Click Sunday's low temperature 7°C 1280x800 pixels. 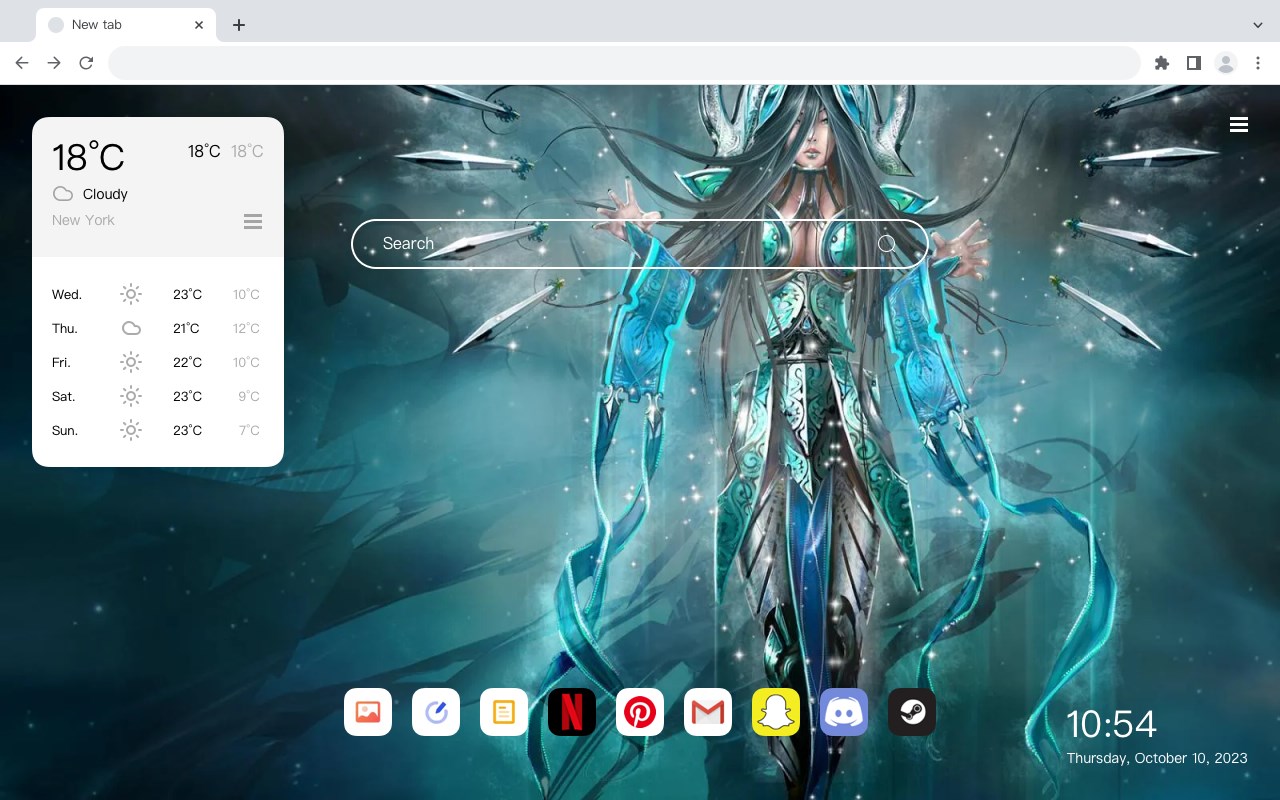coord(249,430)
